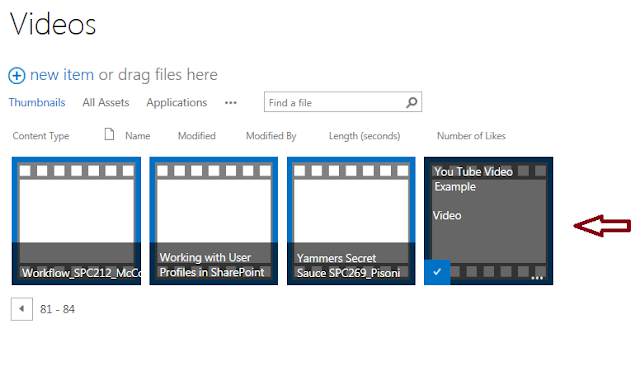Sort by Length (seconds) column

point(364,136)
